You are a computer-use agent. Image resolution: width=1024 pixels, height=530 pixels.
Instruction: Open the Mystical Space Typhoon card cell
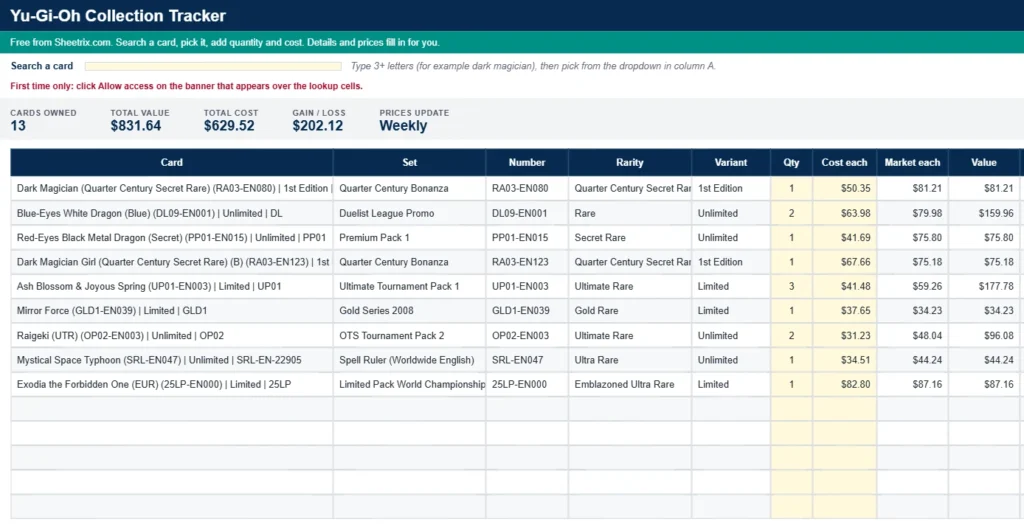tap(172, 360)
